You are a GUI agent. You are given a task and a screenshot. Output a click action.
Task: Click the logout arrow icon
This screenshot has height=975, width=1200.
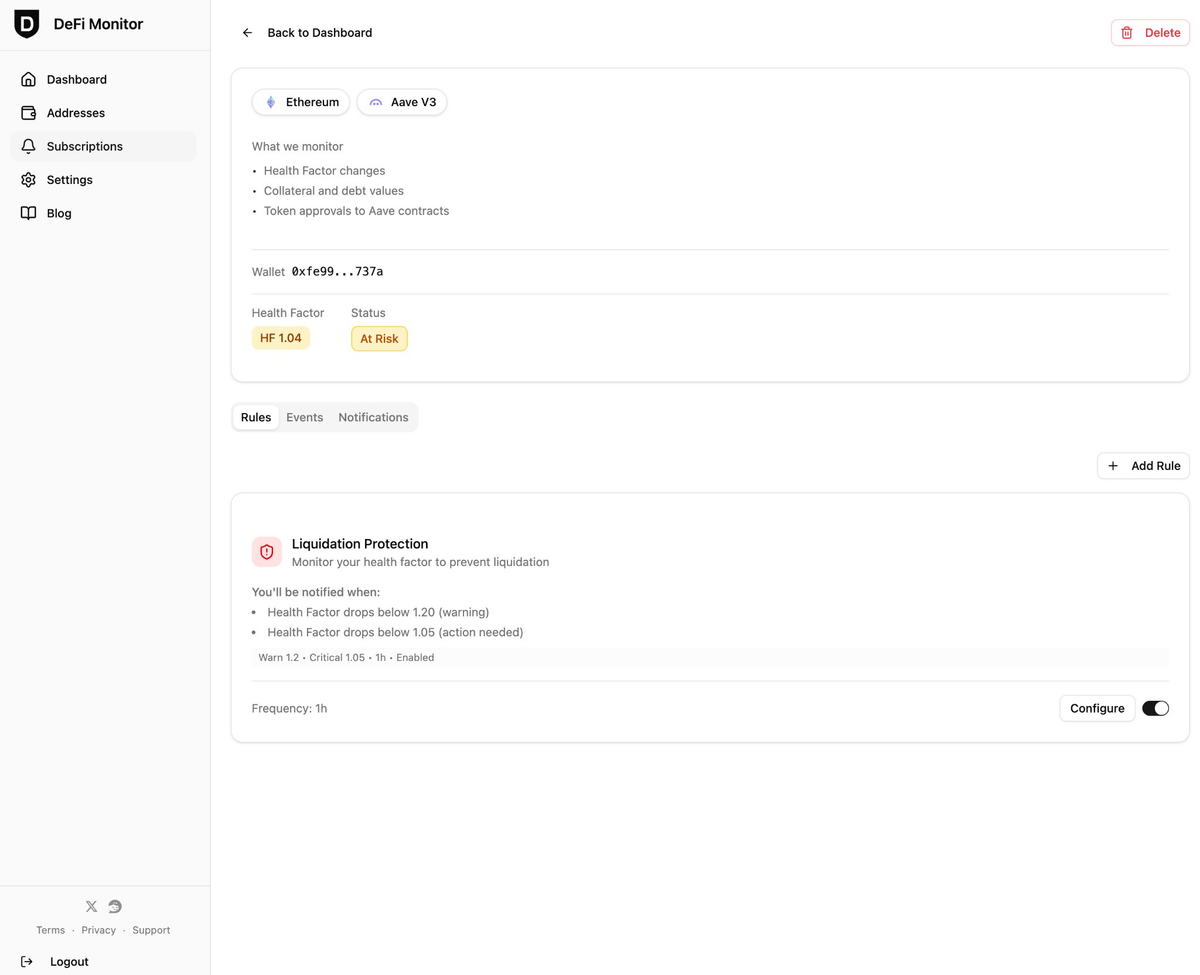26,961
